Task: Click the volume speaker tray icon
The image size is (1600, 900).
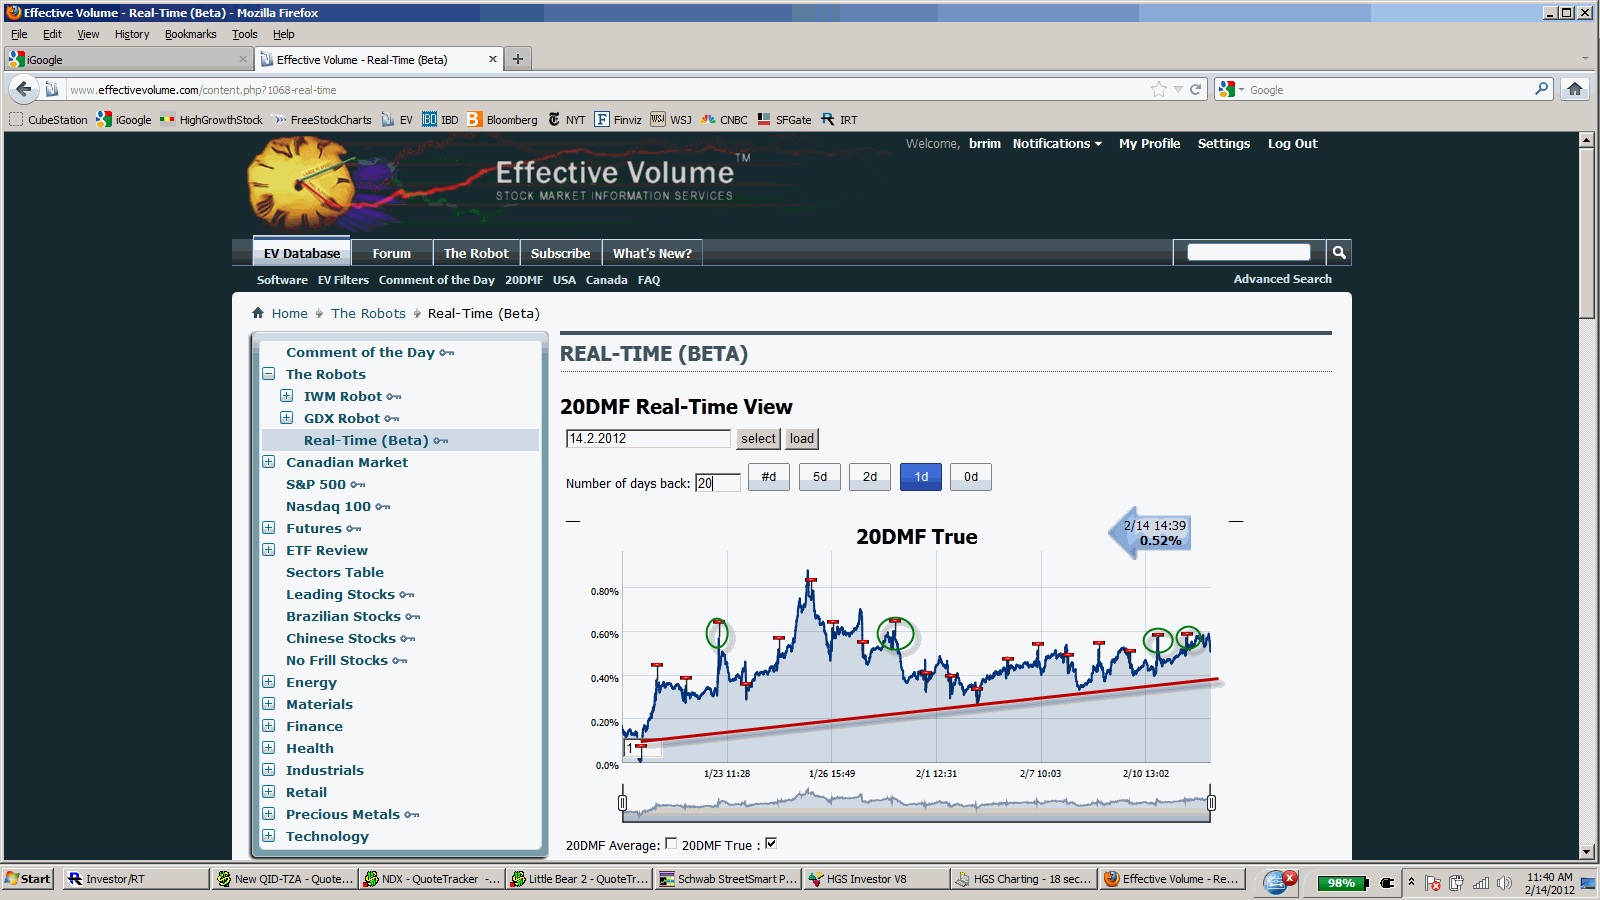Action: click(1504, 883)
